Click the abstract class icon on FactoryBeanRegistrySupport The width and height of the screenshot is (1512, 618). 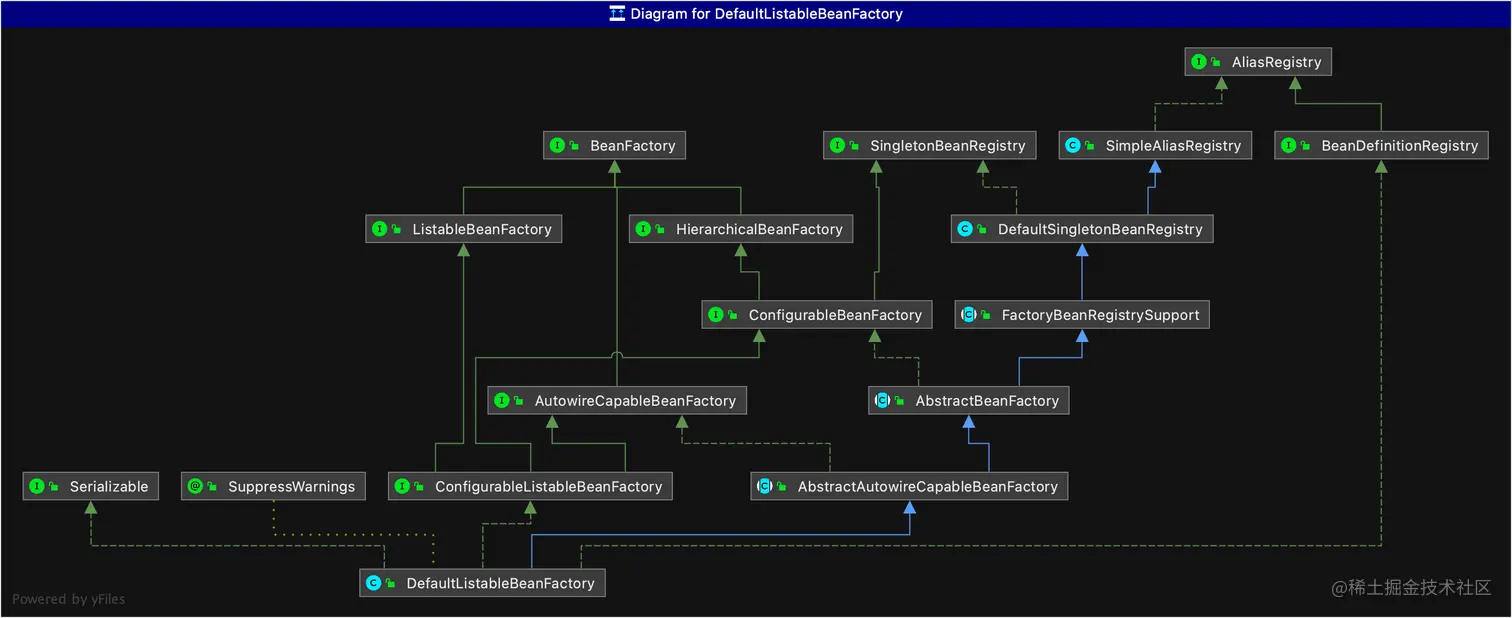click(x=969, y=315)
